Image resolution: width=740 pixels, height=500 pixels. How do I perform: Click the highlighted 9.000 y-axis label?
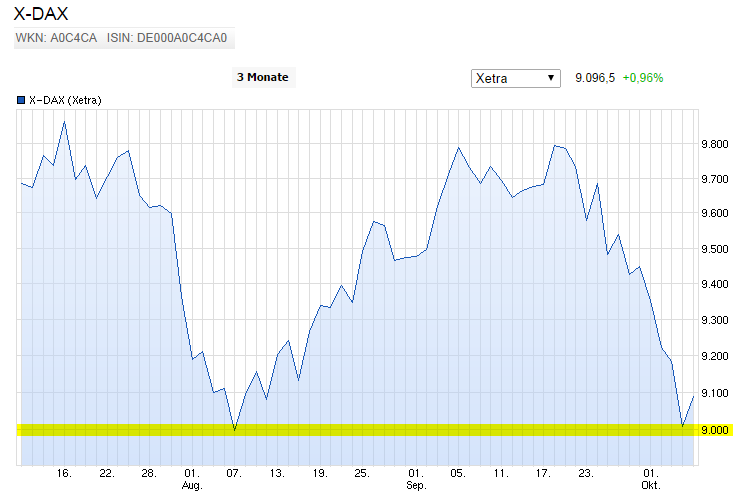pos(715,430)
